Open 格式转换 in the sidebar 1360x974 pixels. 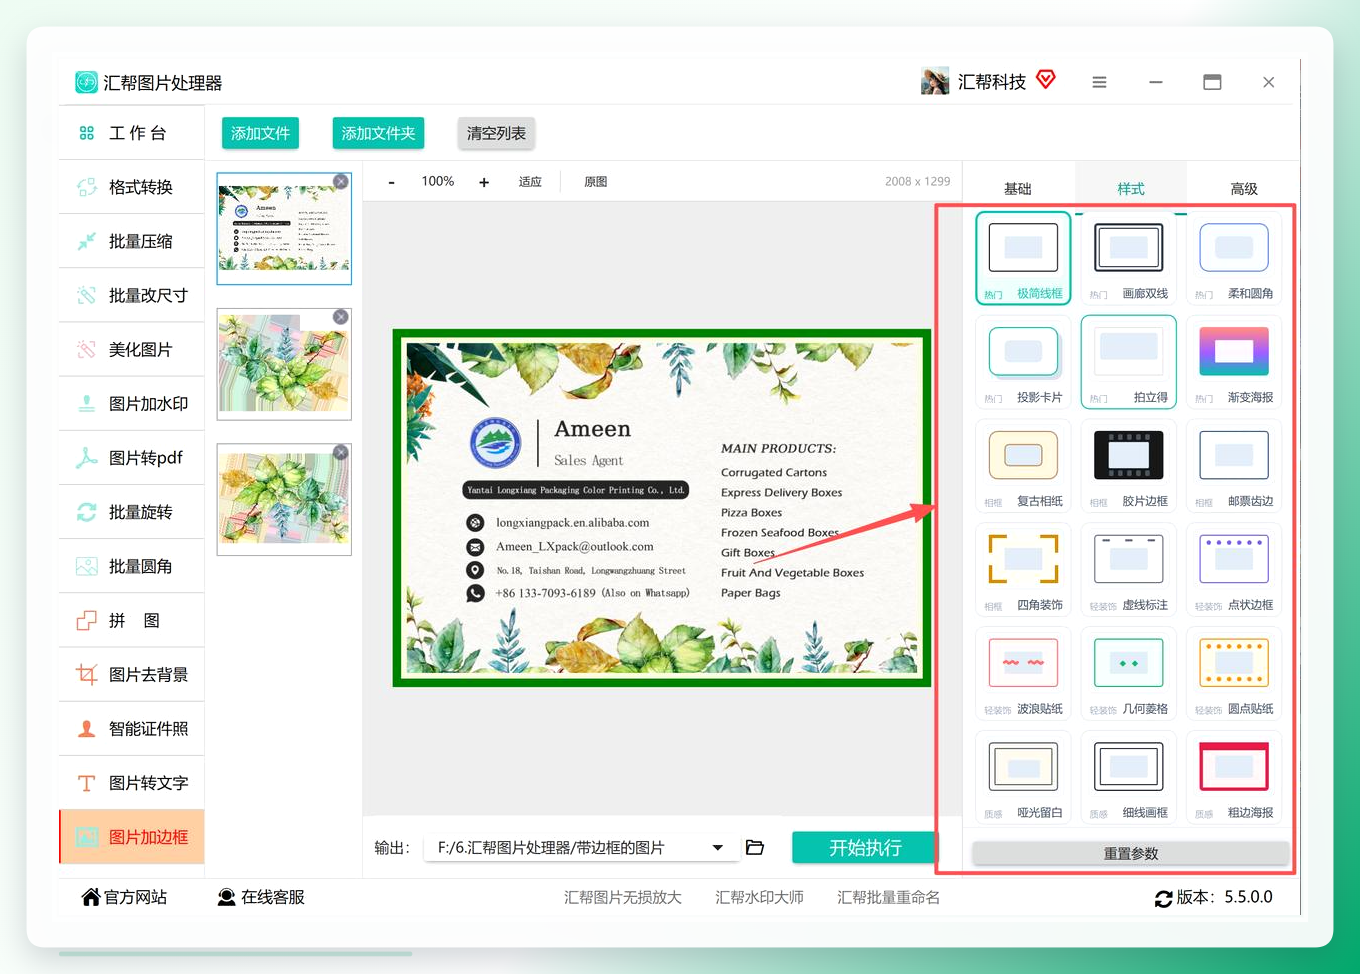[132, 187]
